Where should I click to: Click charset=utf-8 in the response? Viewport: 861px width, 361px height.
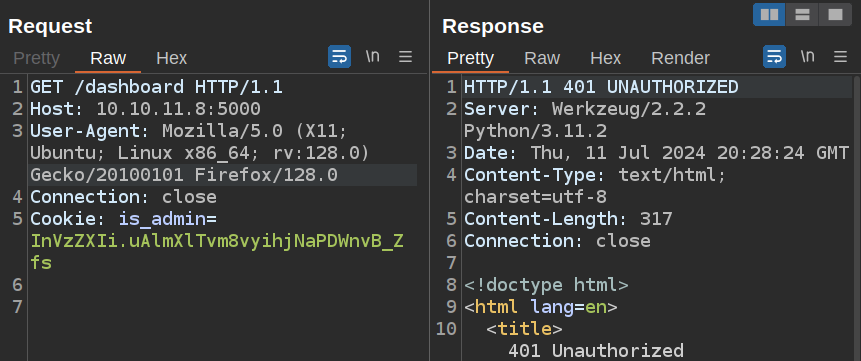535,197
